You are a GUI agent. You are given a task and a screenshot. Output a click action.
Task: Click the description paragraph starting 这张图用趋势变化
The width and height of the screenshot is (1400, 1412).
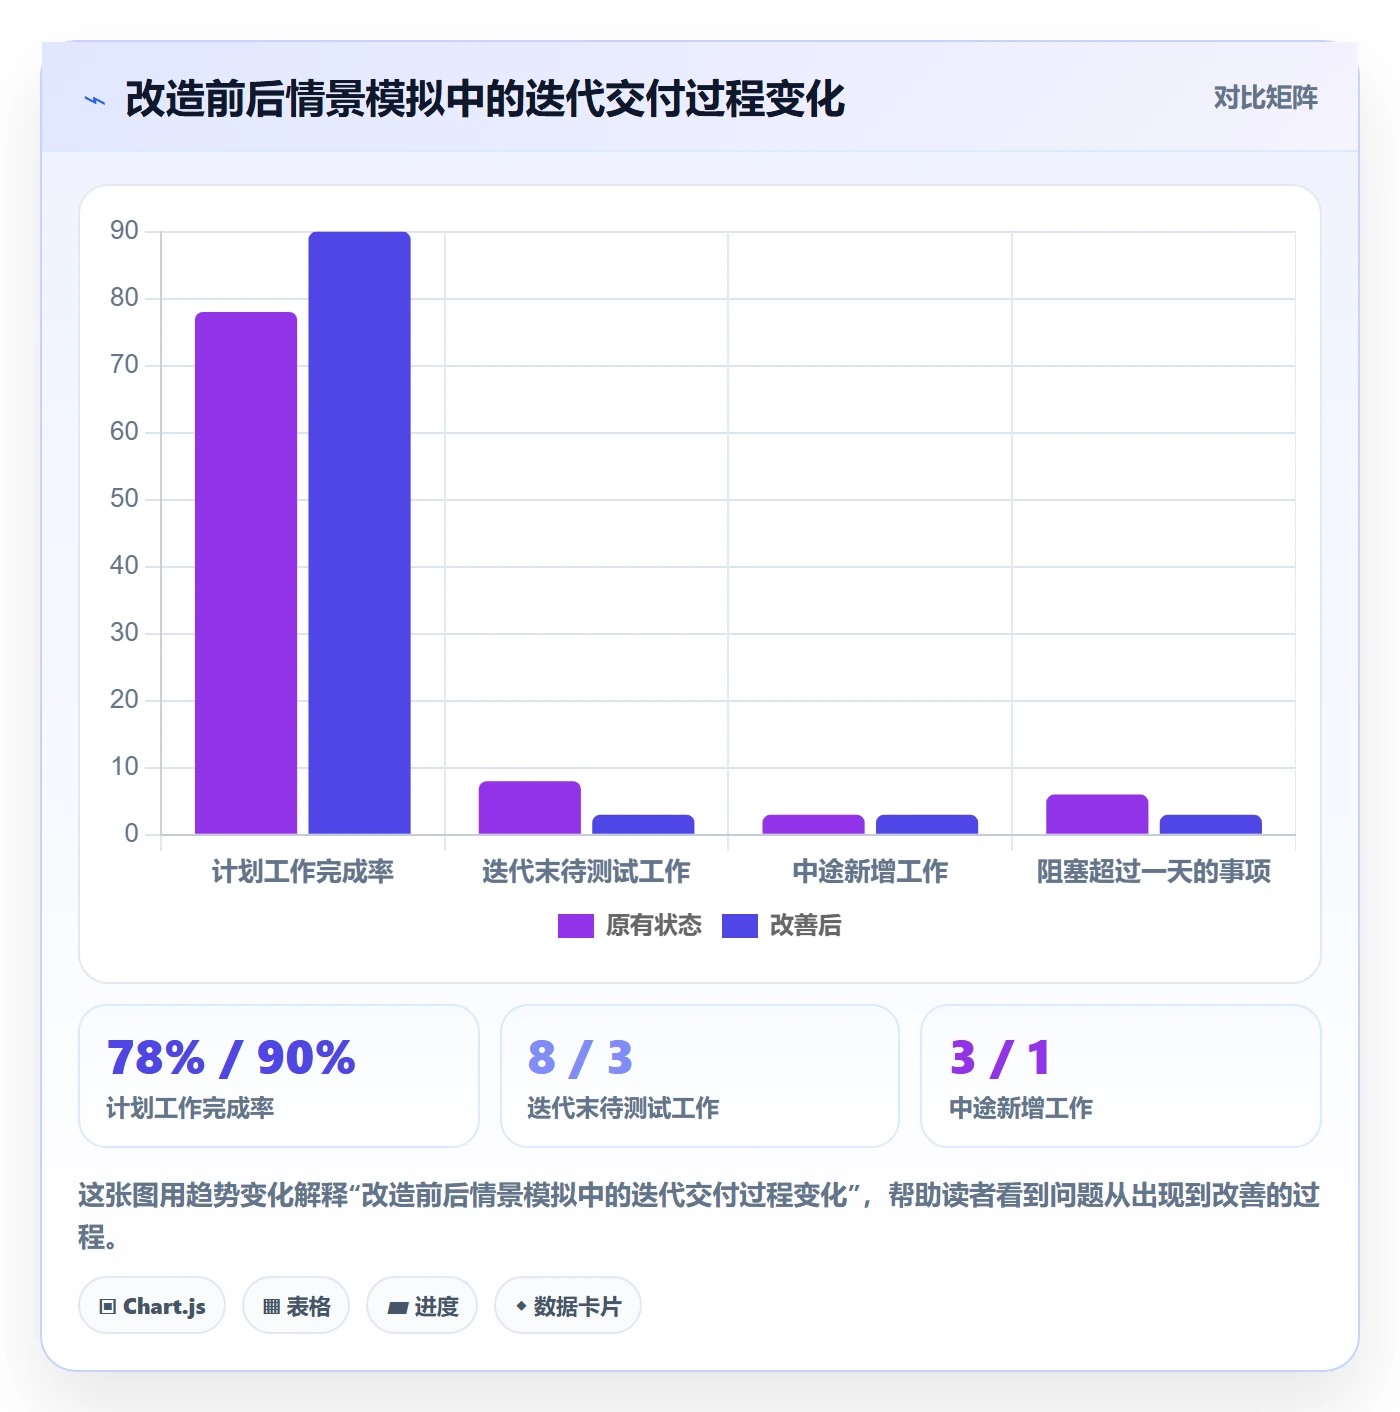point(699,1216)
